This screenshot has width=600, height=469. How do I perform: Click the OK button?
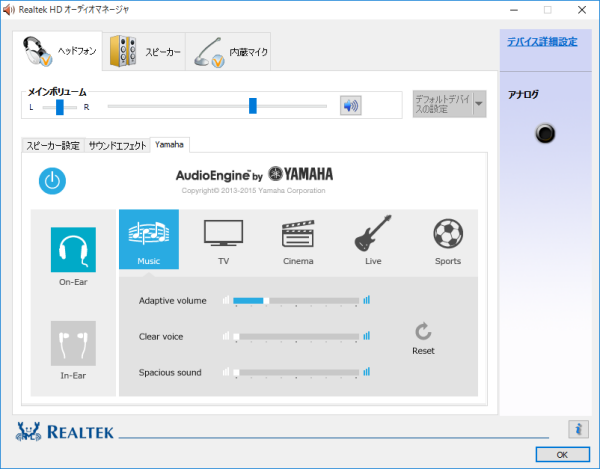pyautogui.click(x=562, y=454)
